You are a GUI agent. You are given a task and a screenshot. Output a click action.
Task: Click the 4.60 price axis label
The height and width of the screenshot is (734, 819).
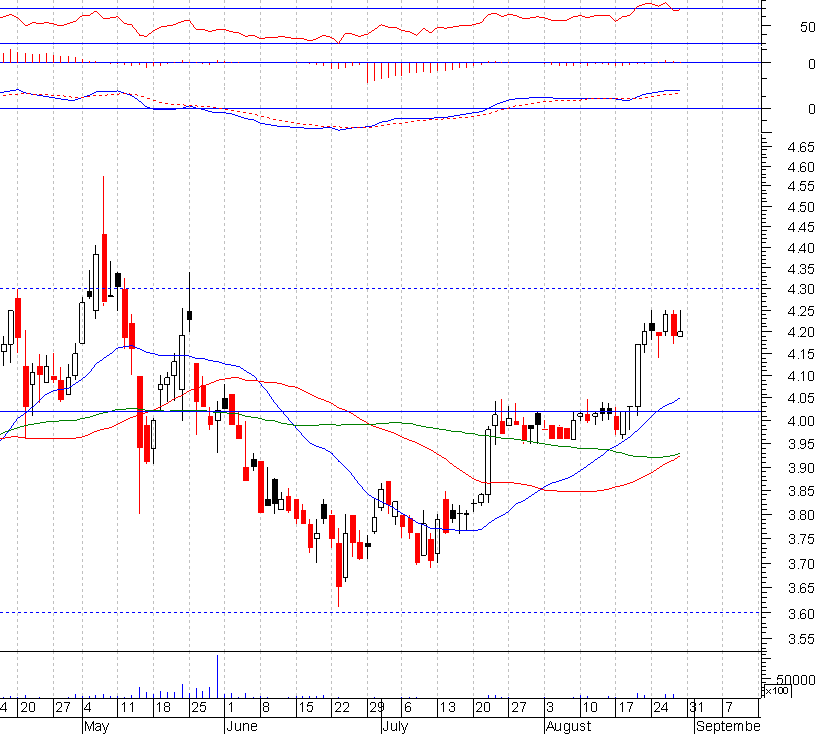[801, 167]
